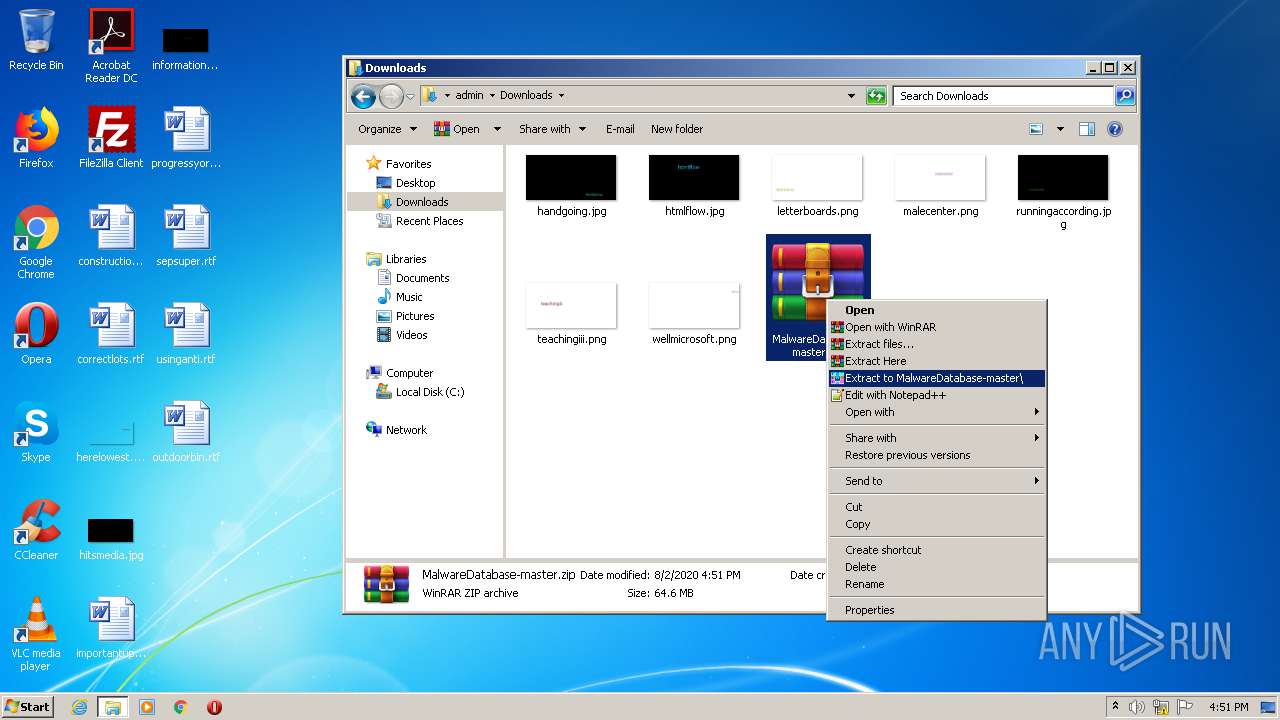Viewport: 1280px width, 720px height.
Task: Open Opera icon in taskbar
Action: (x=214, y=707)
